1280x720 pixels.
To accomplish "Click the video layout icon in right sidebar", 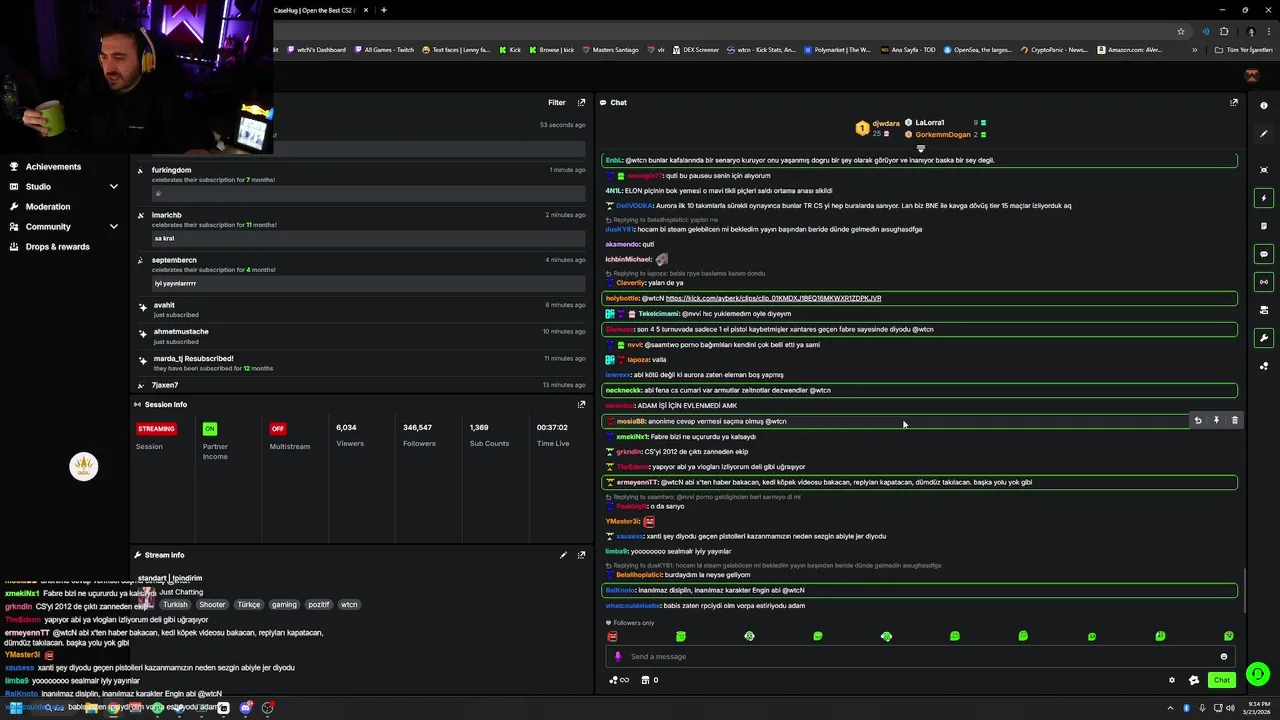I will pyautogui.click(x=1264, y=310).
